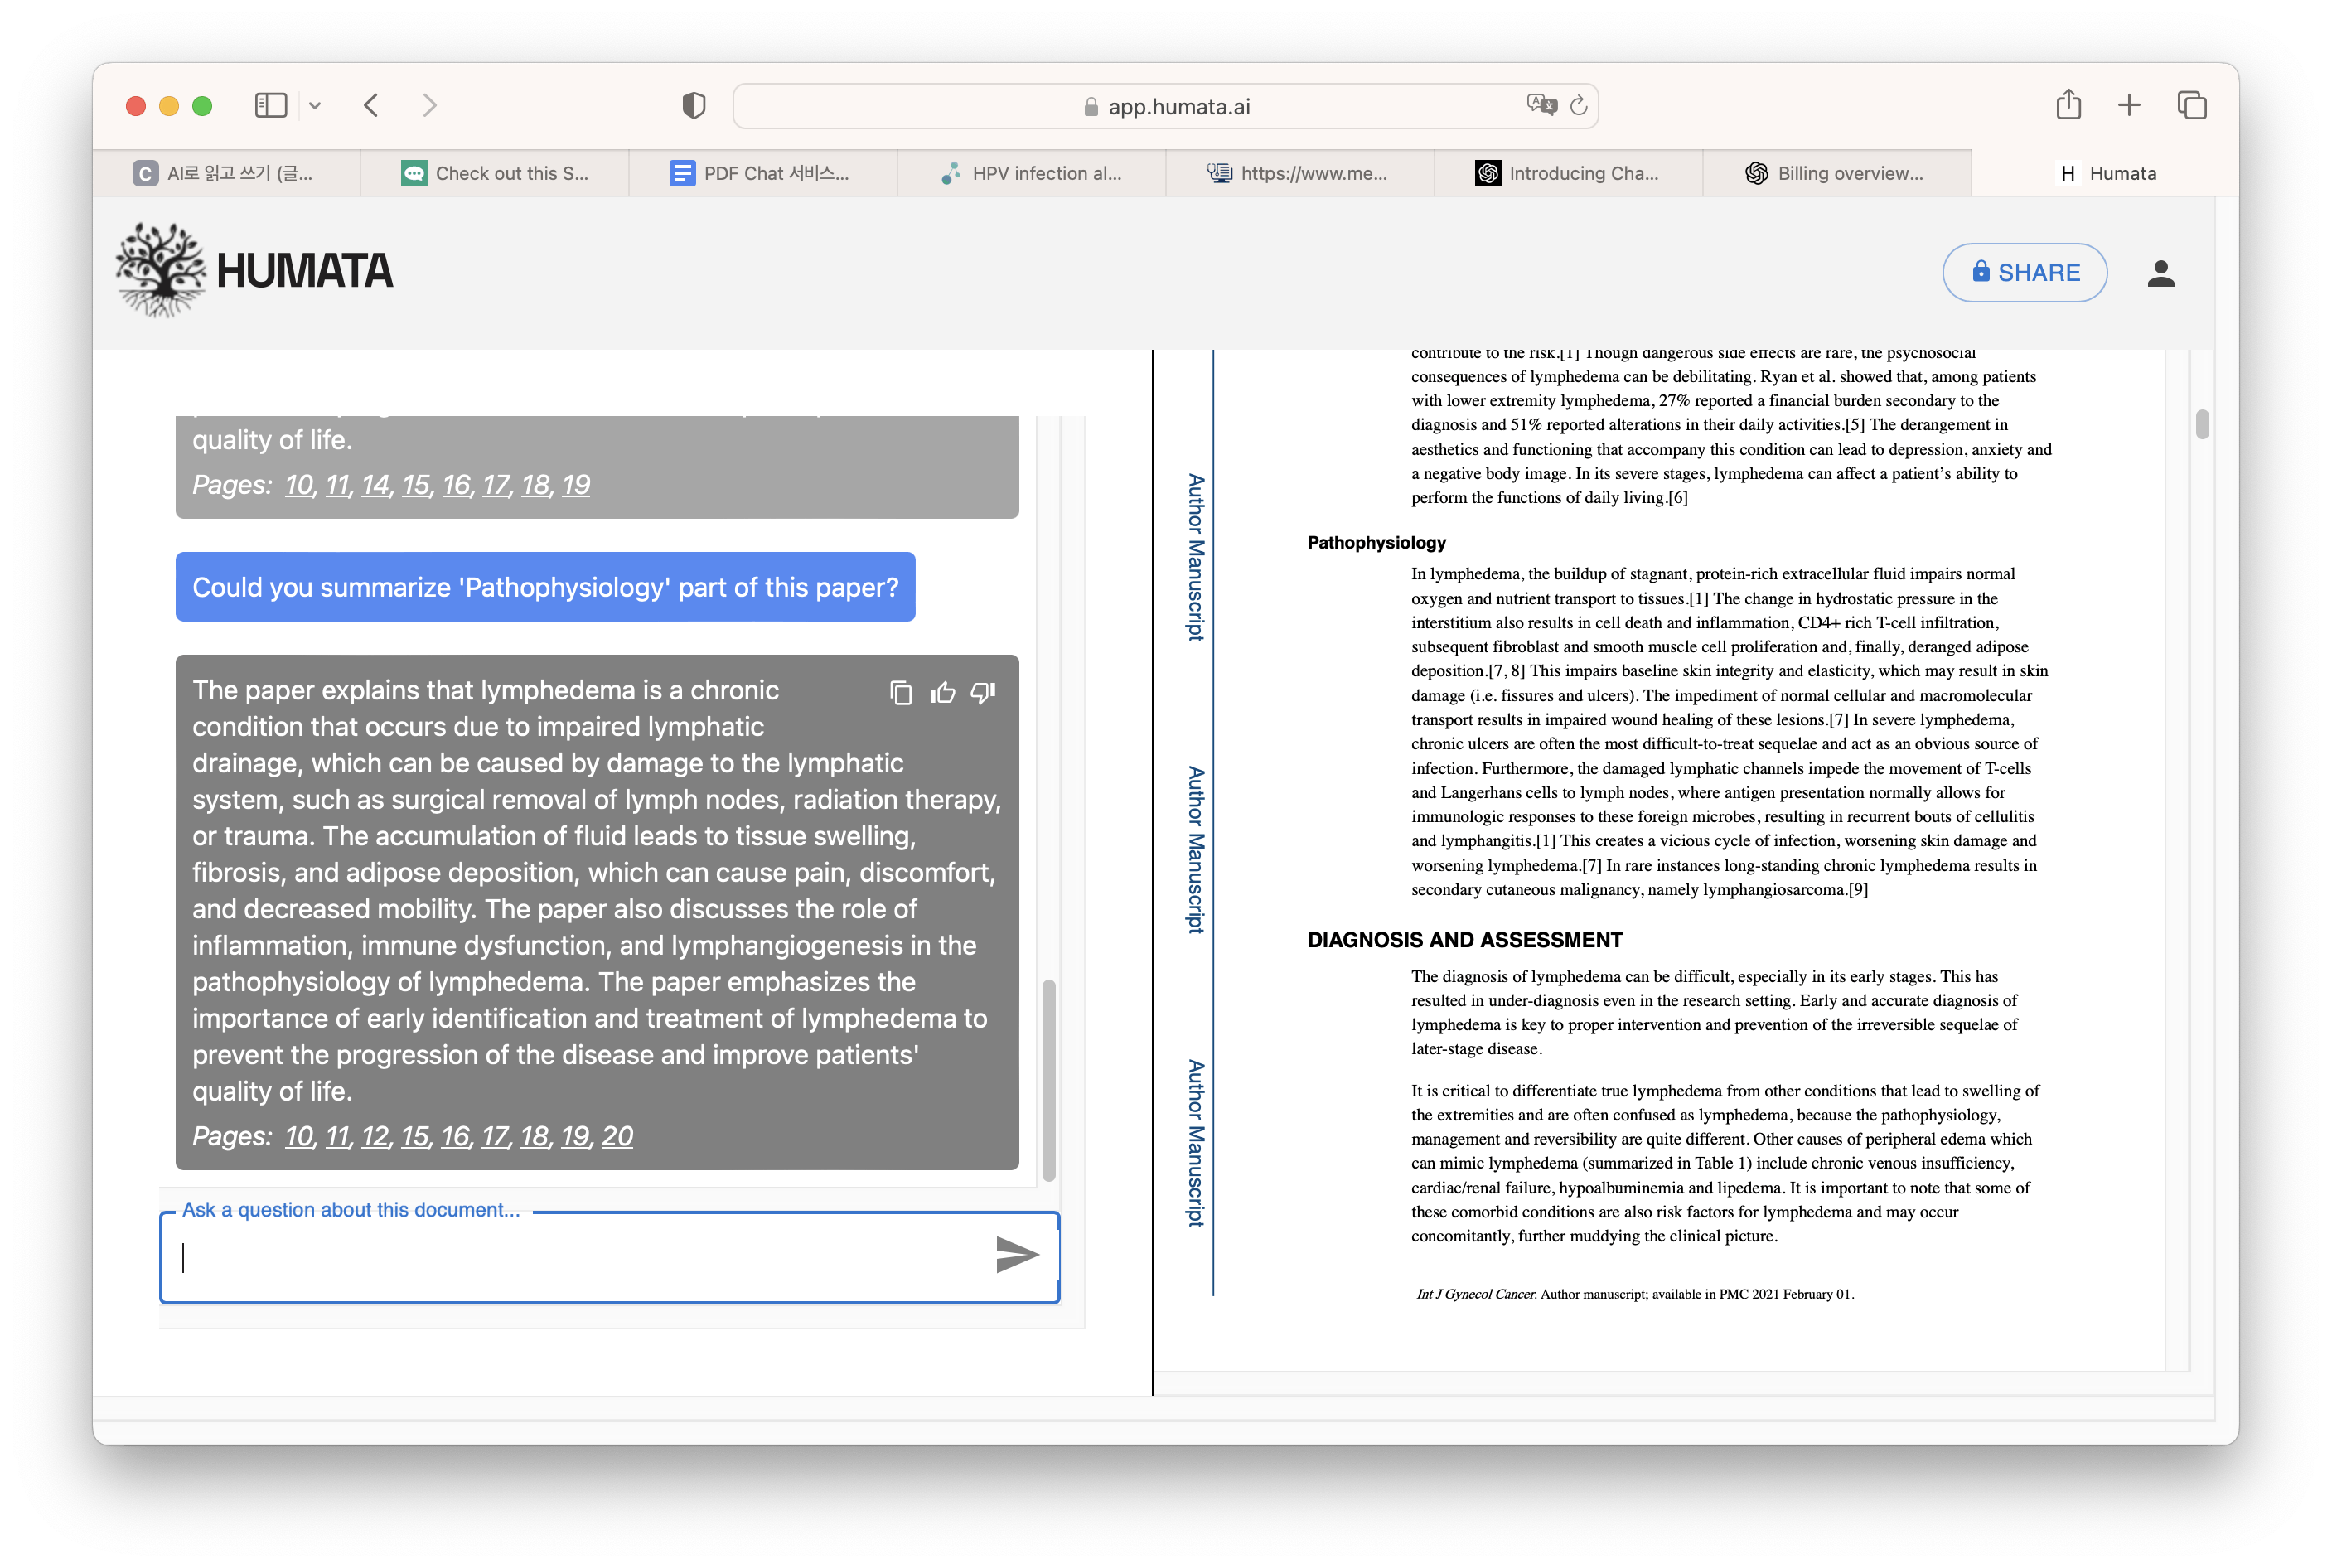Thumbs down the pathophysiology answer
Viewport: 2332px width, 1568px height.
[983, 693]
